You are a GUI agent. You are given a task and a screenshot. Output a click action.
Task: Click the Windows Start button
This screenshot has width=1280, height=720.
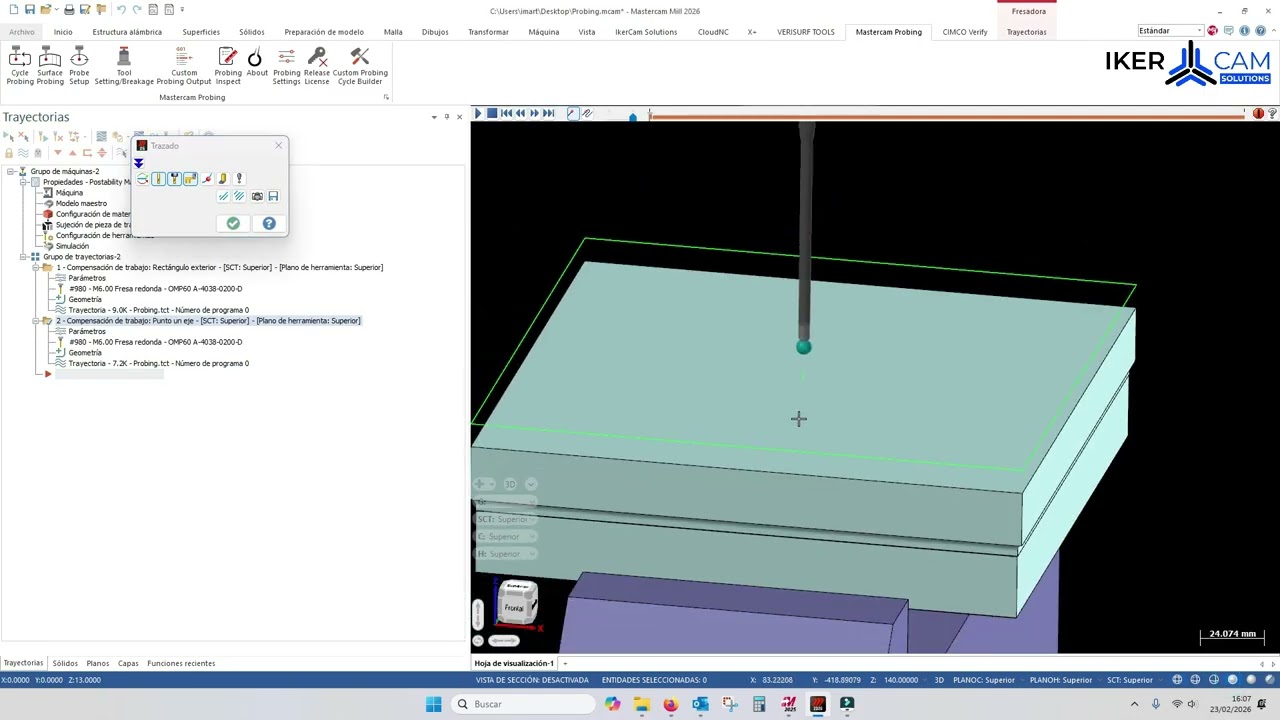pyautogui.click(x=433, y=704)
